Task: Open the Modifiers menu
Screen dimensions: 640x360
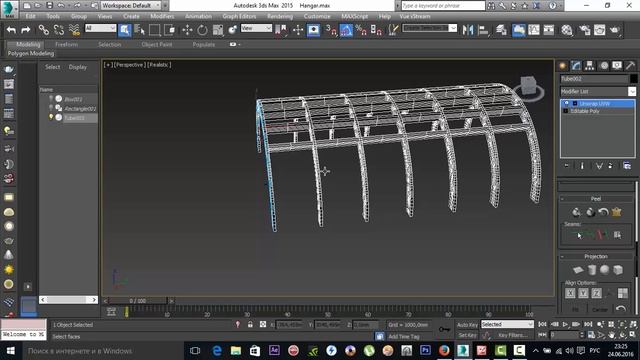Action: pos(162,16)
